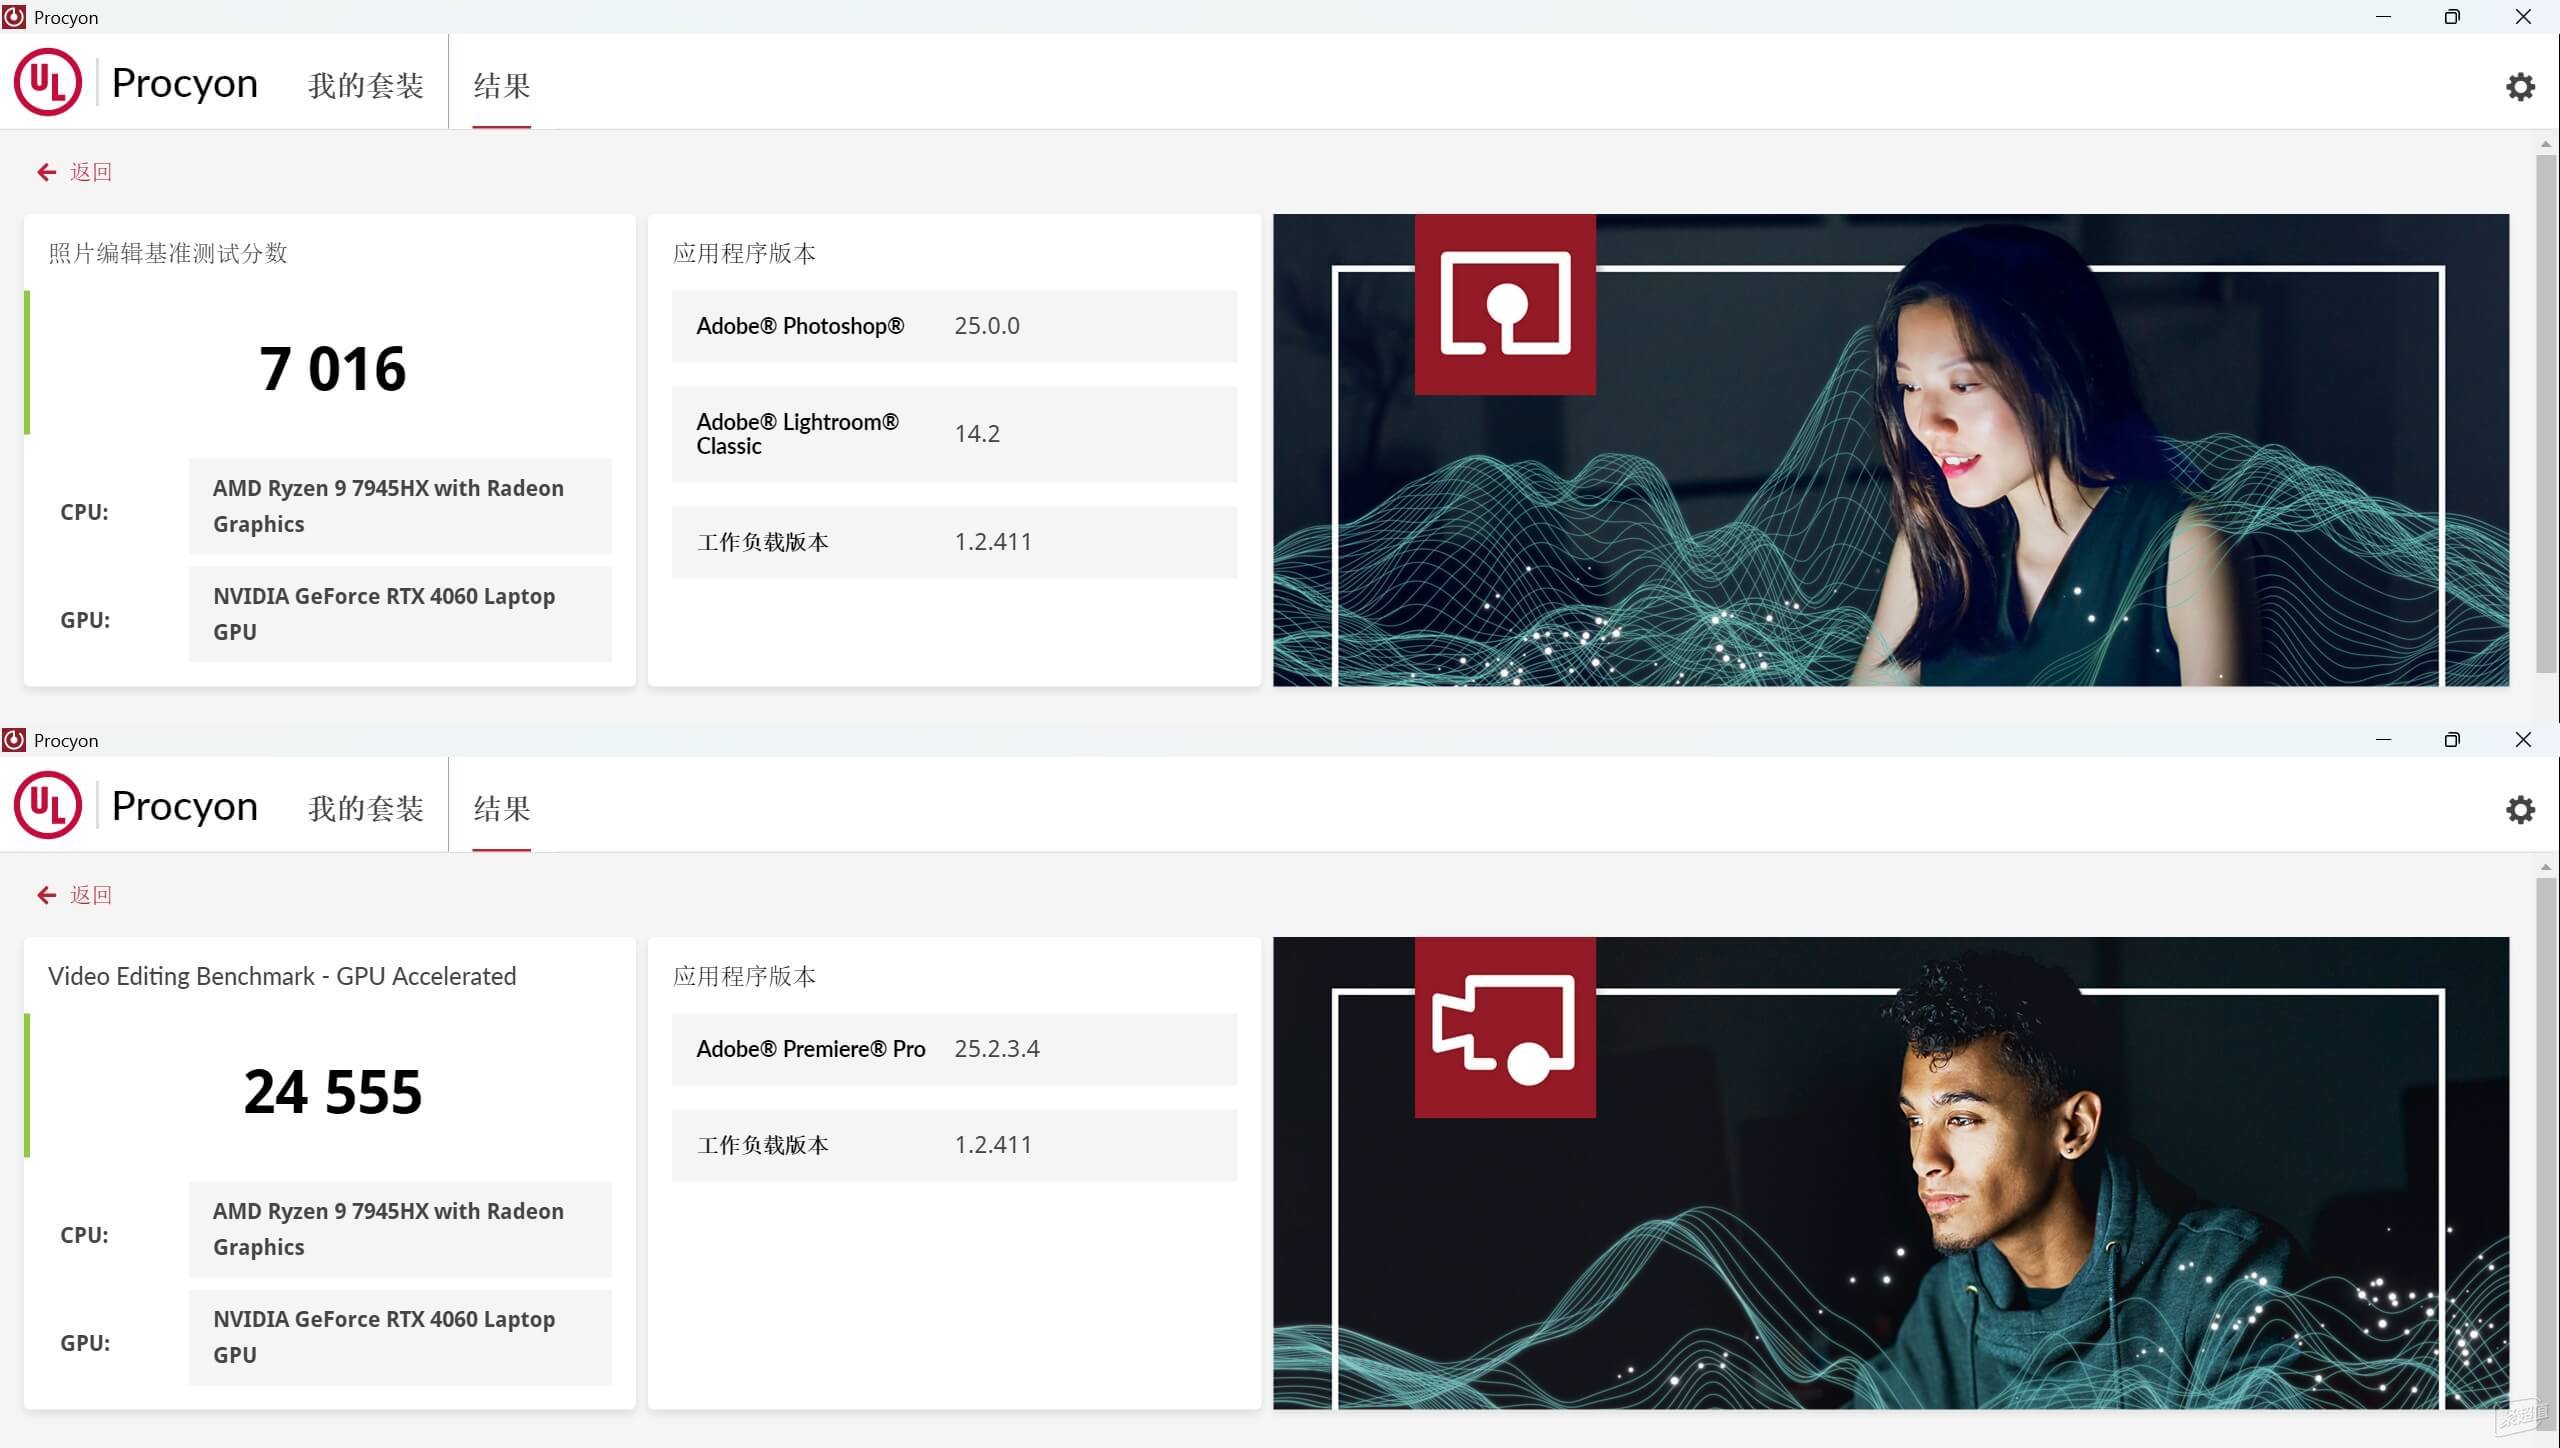The height and width of the screenshot is (1448, 2560).
Task: Click Adobe Photoshop version 25.0.0 row
Action: point(954,326)
